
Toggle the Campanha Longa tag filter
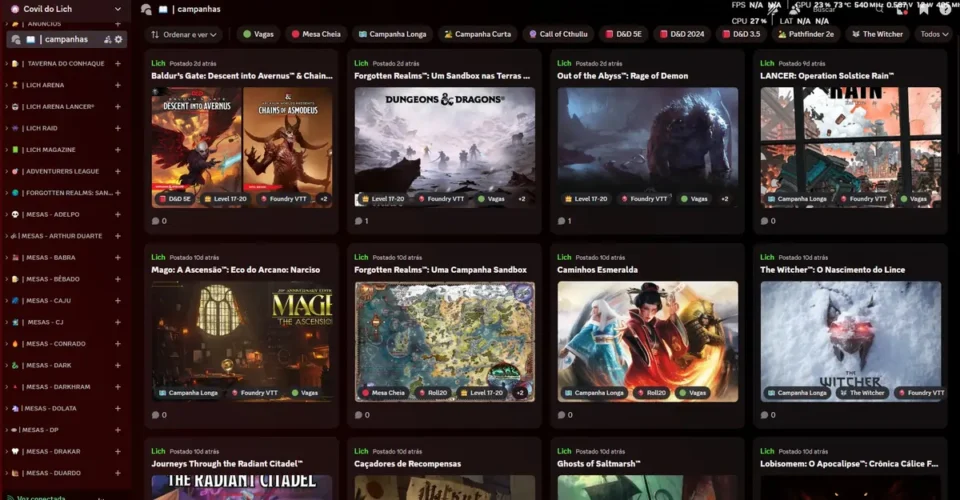[x=392, y=34]
